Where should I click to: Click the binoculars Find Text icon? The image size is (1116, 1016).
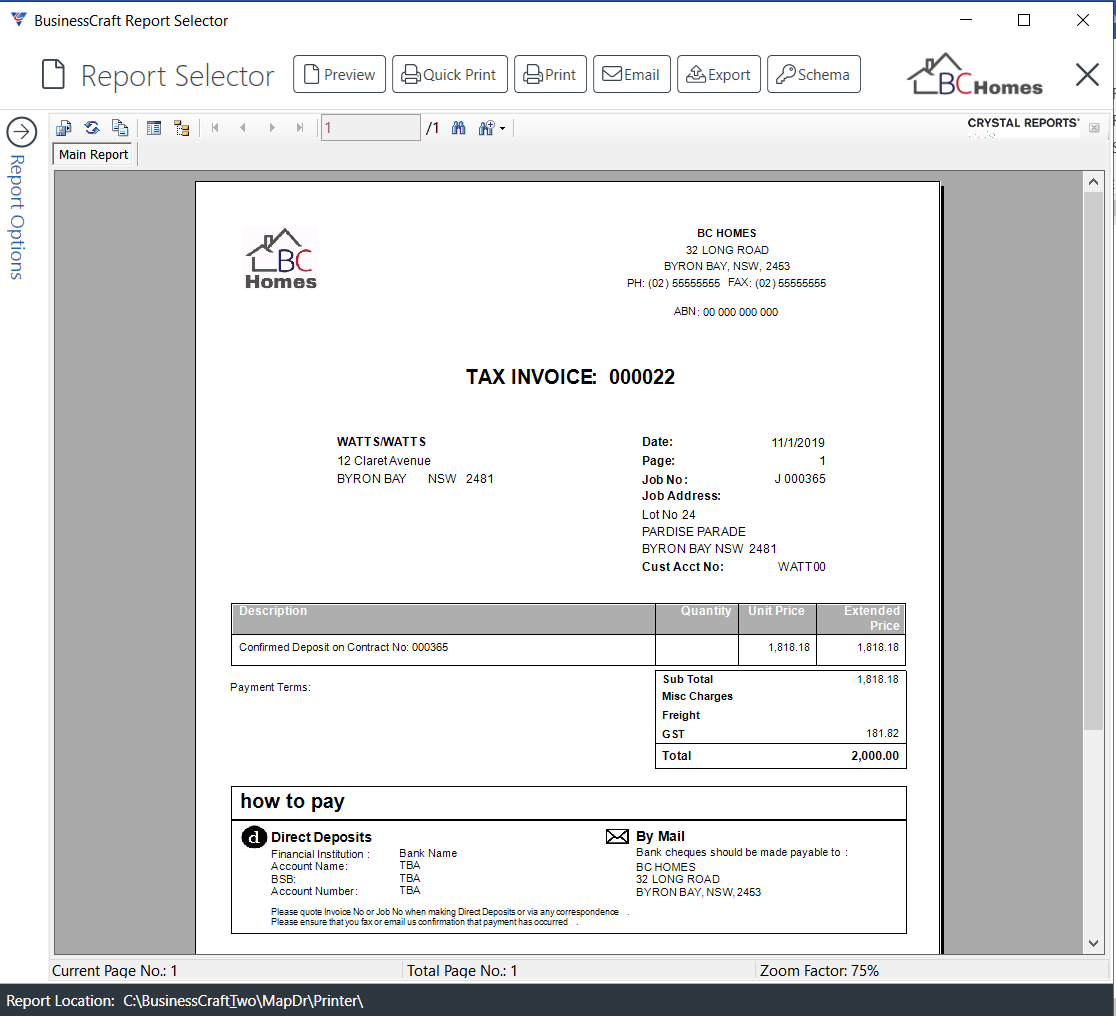pyautogui.click(x=458, y=128)
